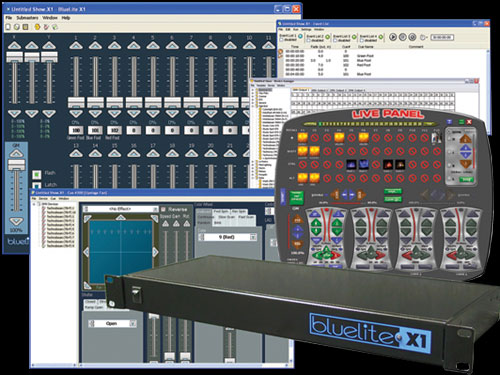Viewport: 500px width, 375px height.
Task: Click the Stop button in Event List window
Action: click(x=412, y=37)
